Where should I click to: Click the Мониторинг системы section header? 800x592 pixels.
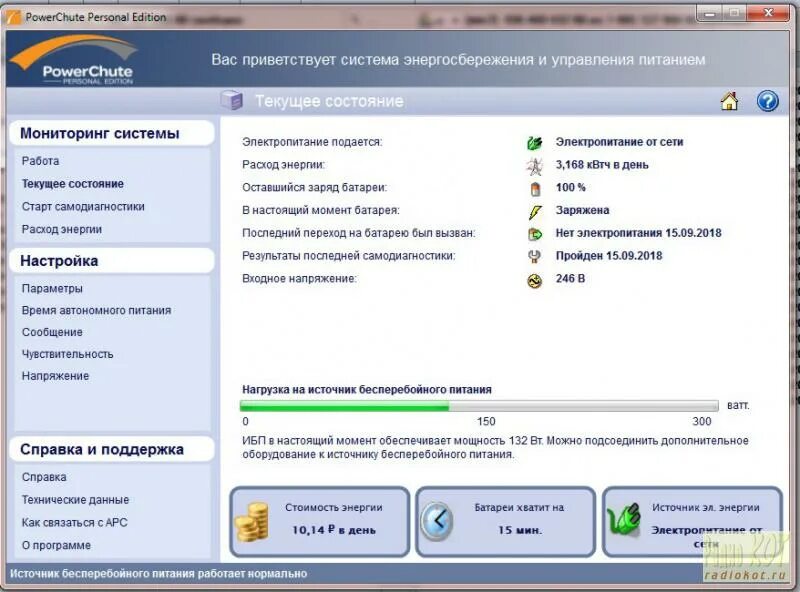point(112,133)
